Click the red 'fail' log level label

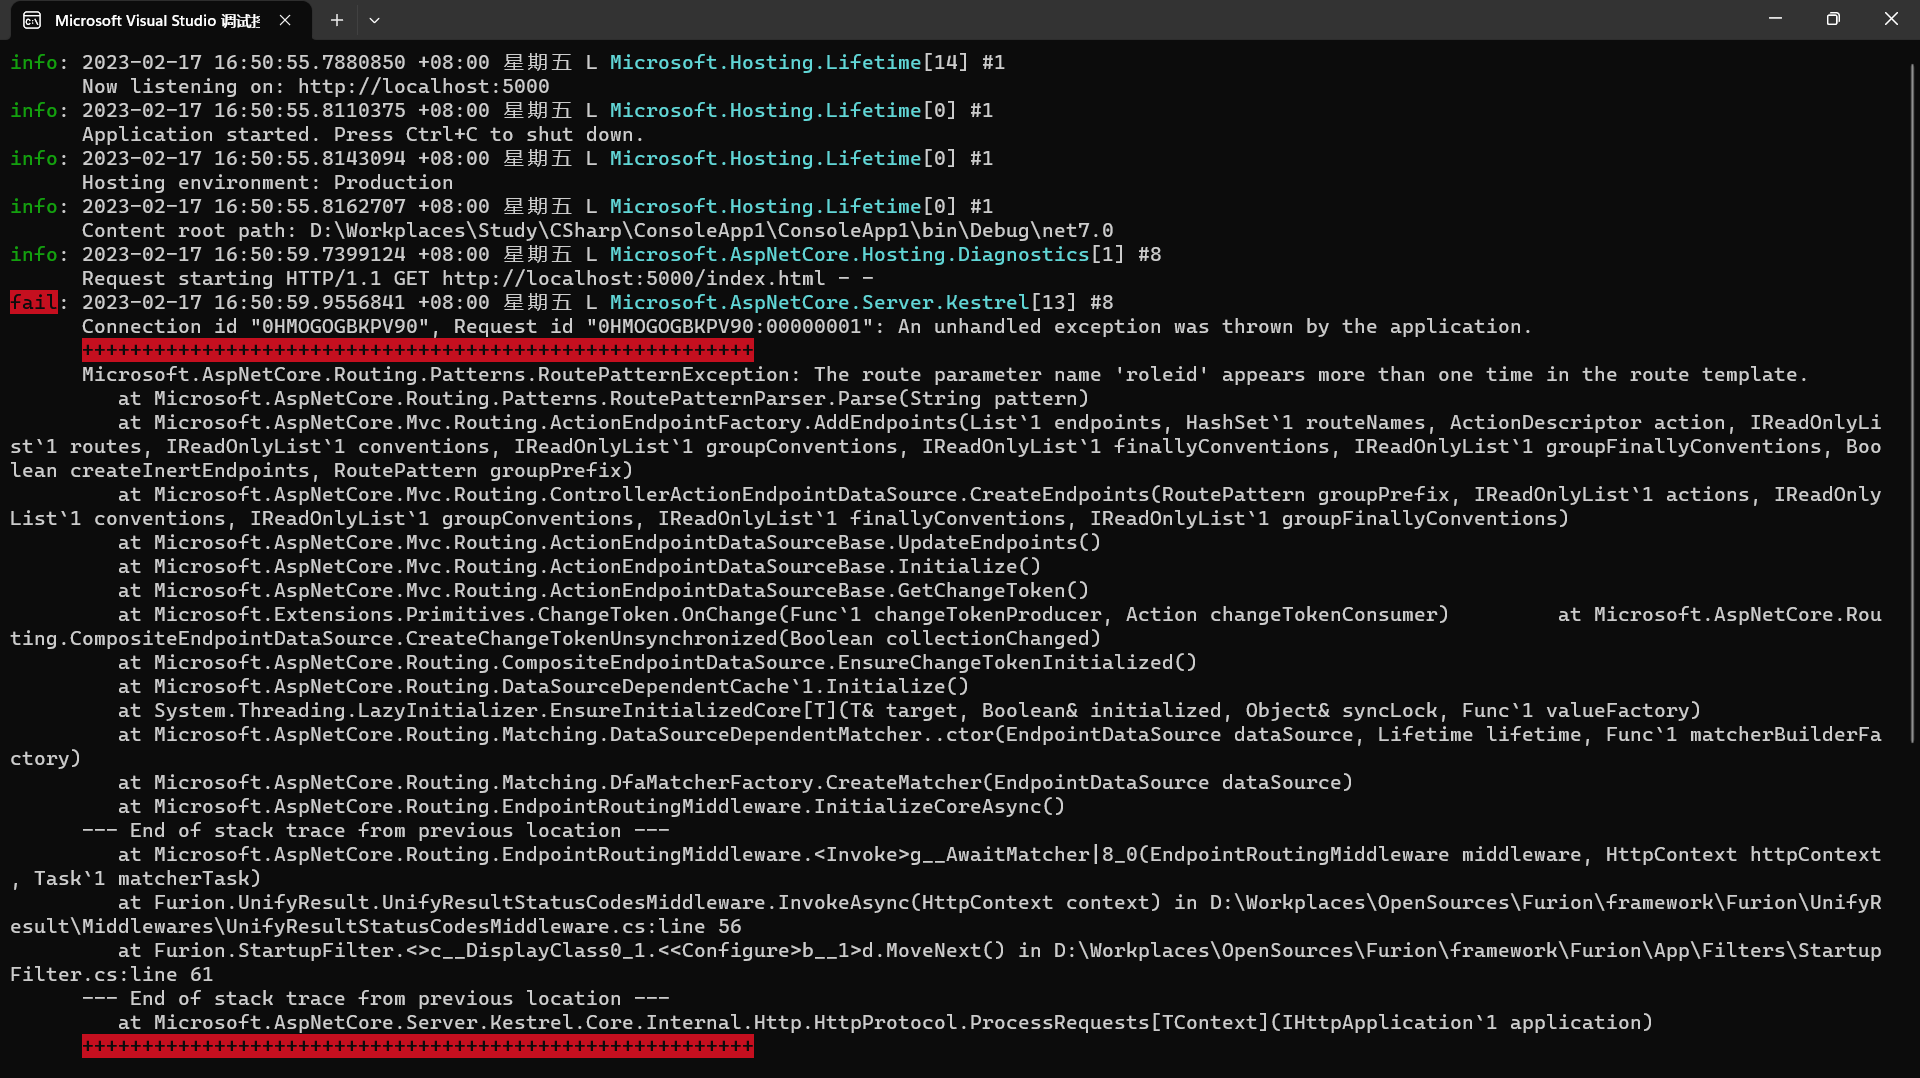pyautogui.click(x=34, y=302)
